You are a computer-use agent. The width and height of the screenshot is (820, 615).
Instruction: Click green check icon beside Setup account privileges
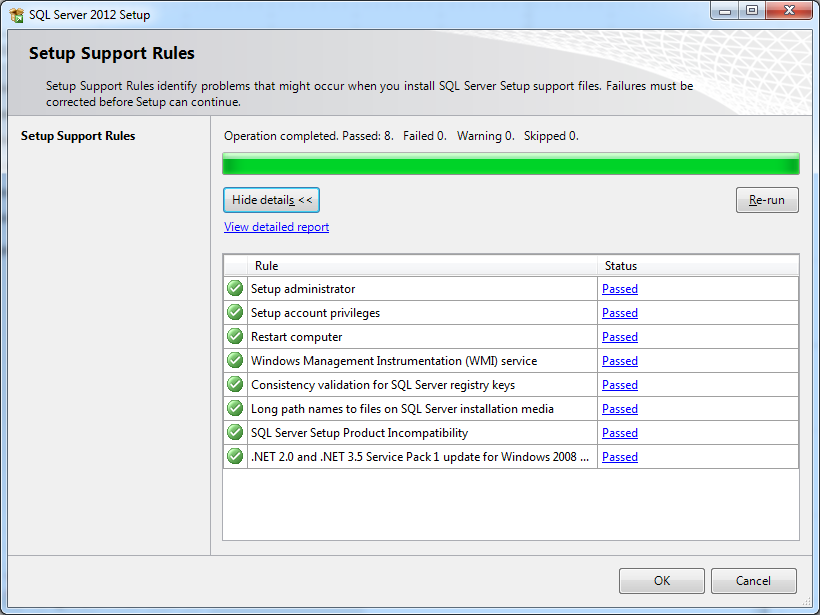235,312
